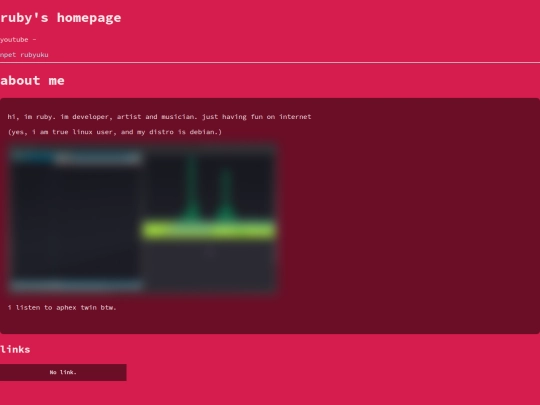540x405 pixels.
Task: Click the 'links' heading
Action: (15, 349)
